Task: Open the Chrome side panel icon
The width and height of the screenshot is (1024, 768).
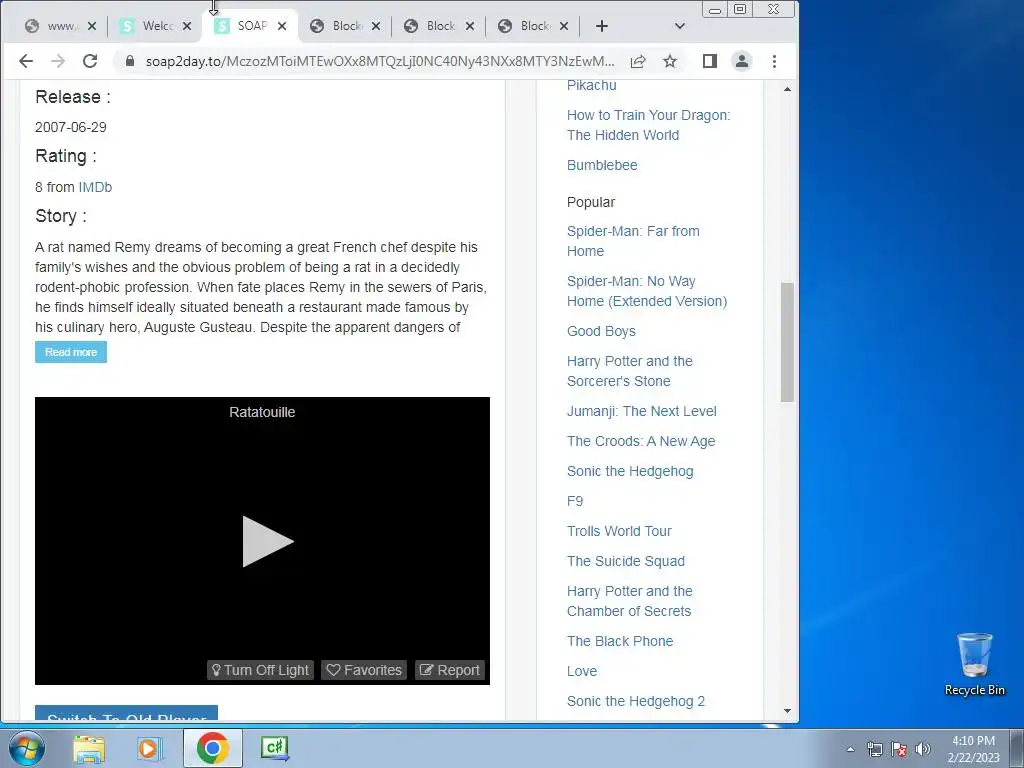Action: pyautogui.click(x=710, y=61)
